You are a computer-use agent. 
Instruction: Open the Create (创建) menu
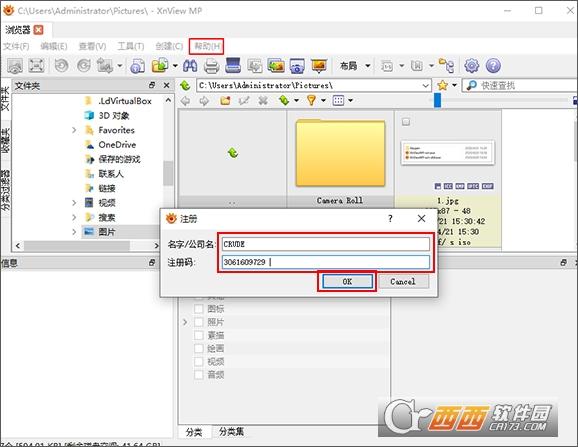pyautogui.click(x=169, y=46)
